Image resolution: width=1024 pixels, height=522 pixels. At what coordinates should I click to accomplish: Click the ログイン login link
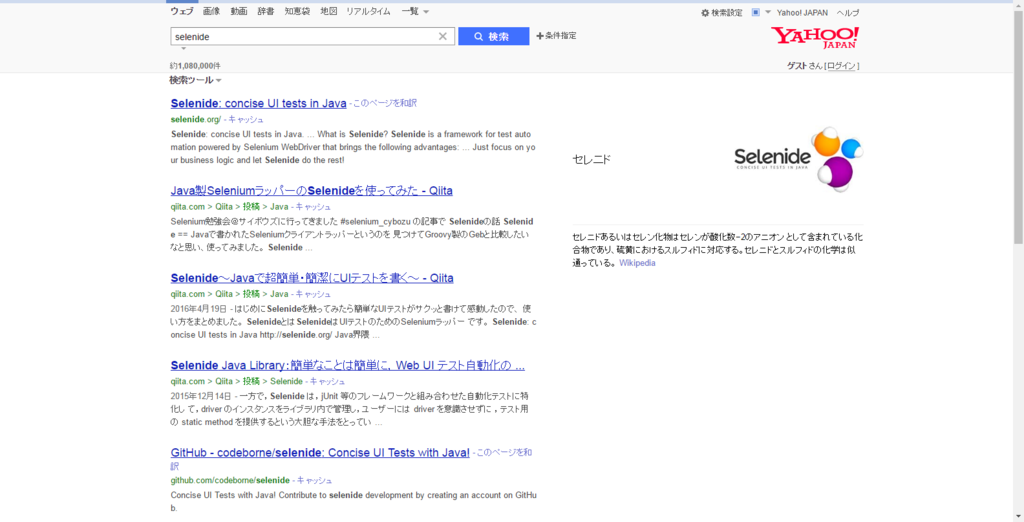click(841, 66)
